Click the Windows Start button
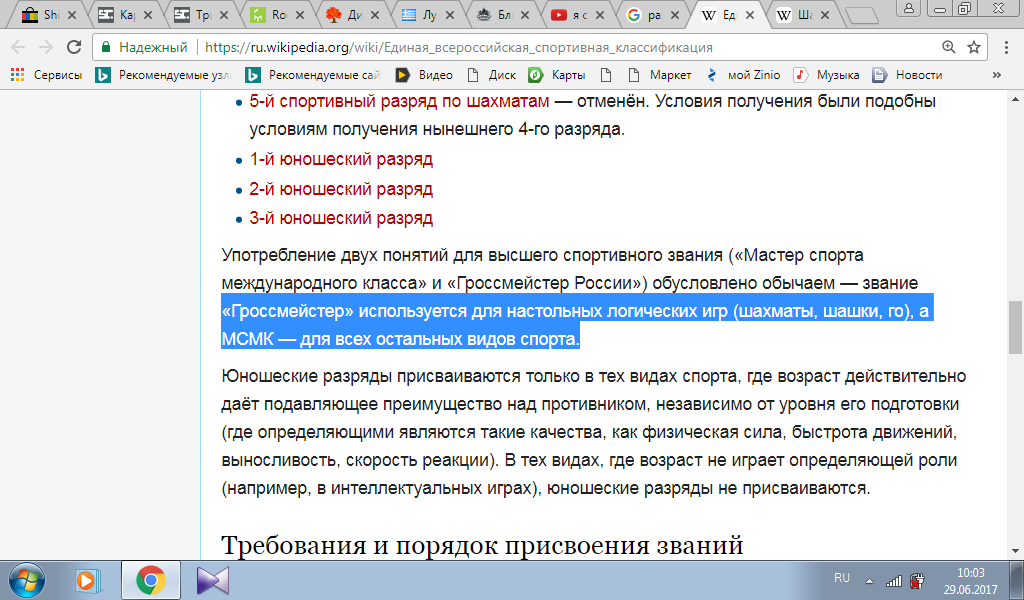Image resolution: width=1024 pixels, height=600 pixels. (x=24, y=579)
